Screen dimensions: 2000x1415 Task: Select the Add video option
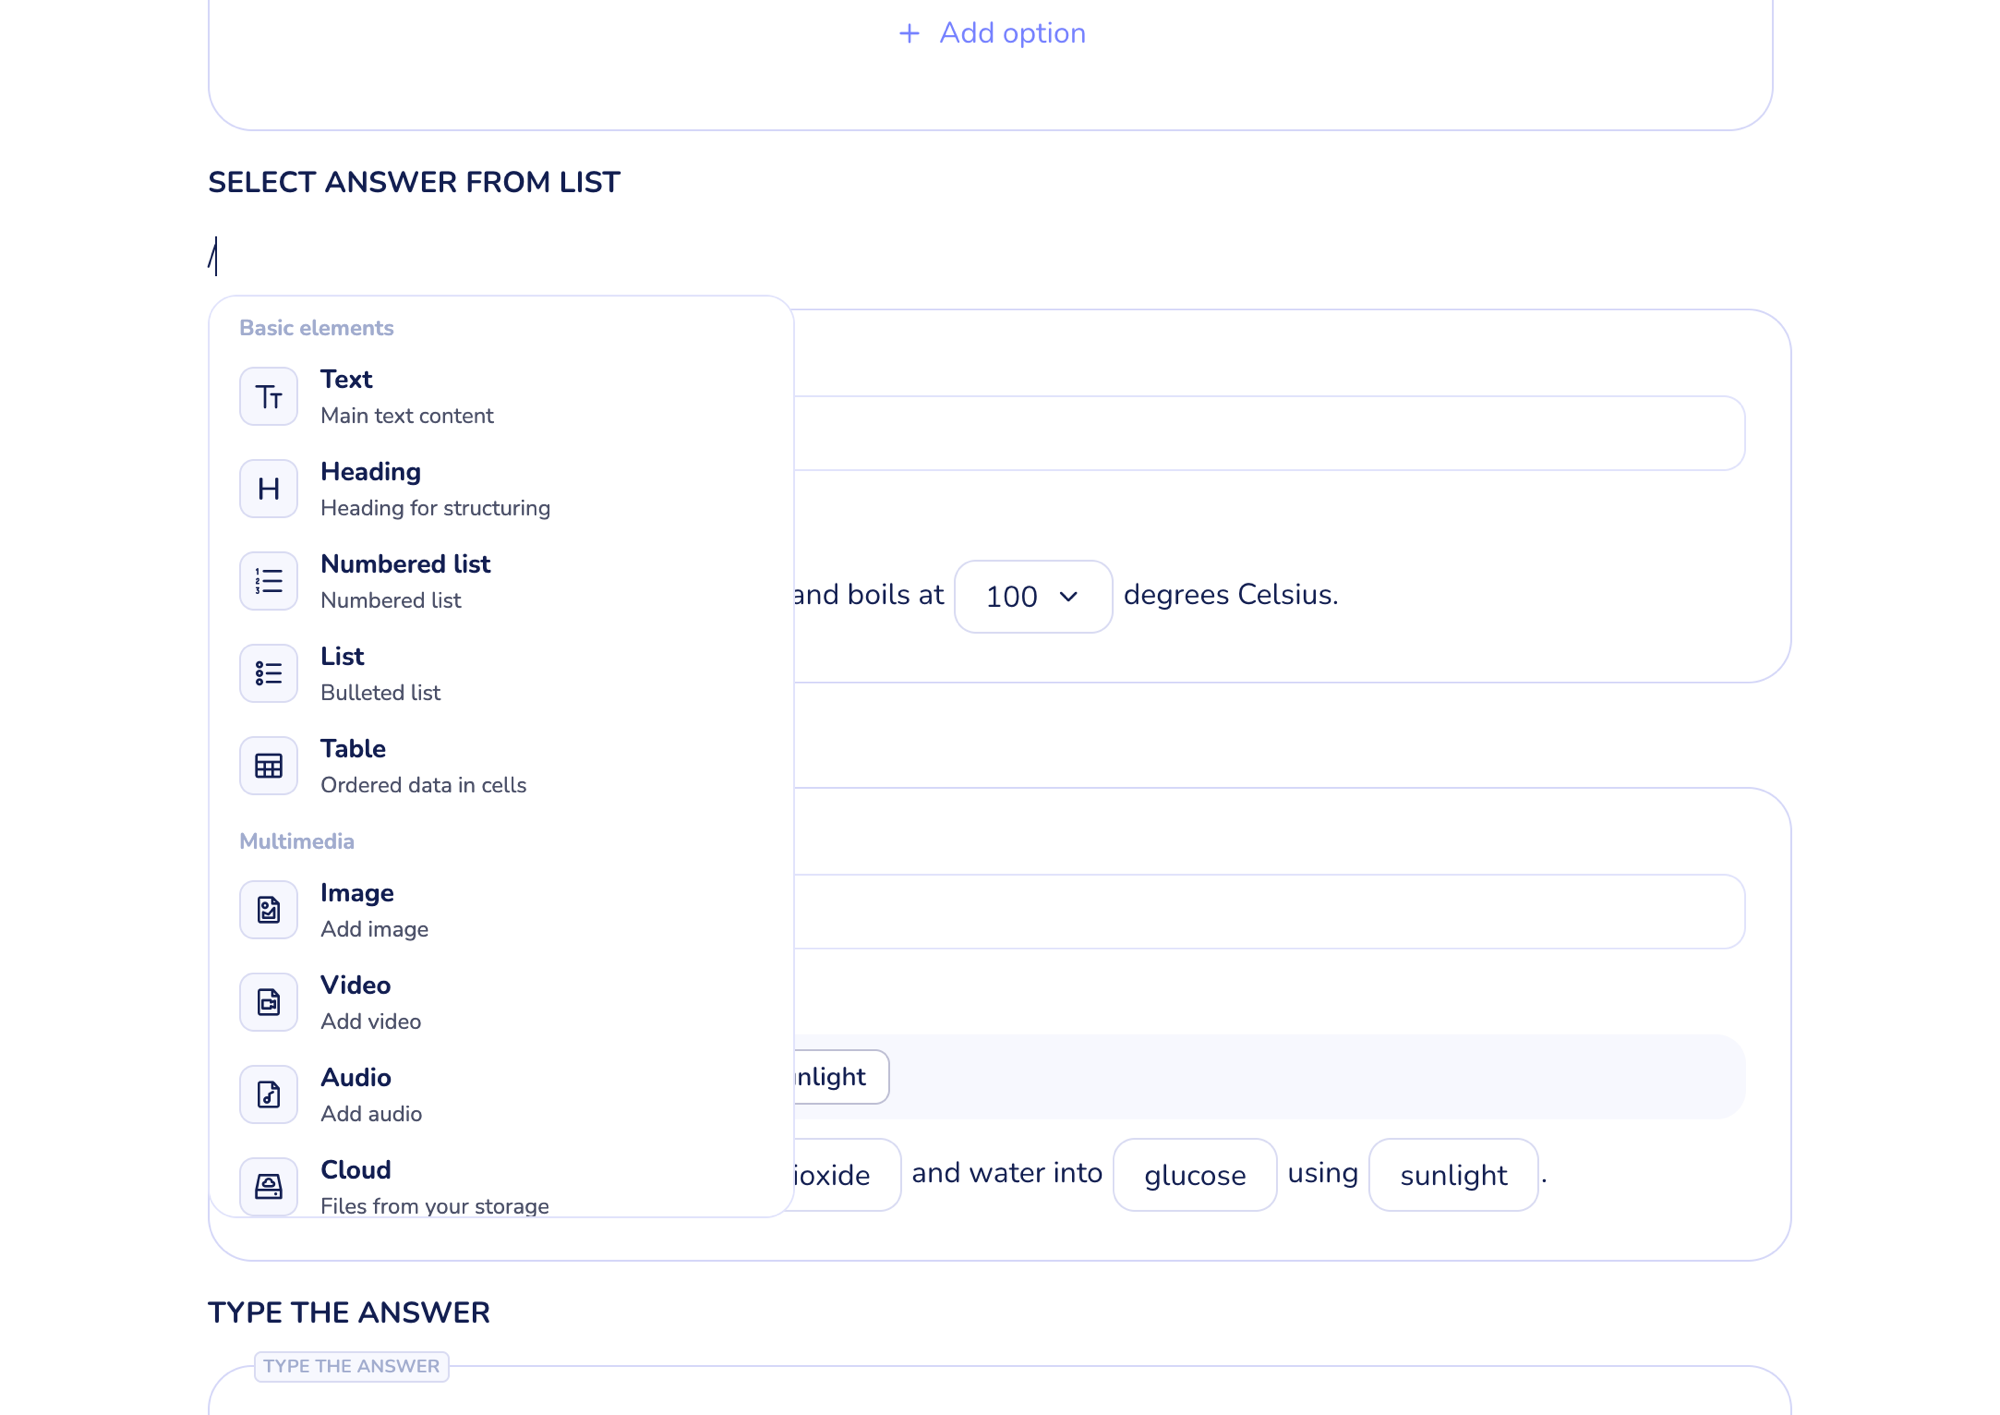(500, 1002)
